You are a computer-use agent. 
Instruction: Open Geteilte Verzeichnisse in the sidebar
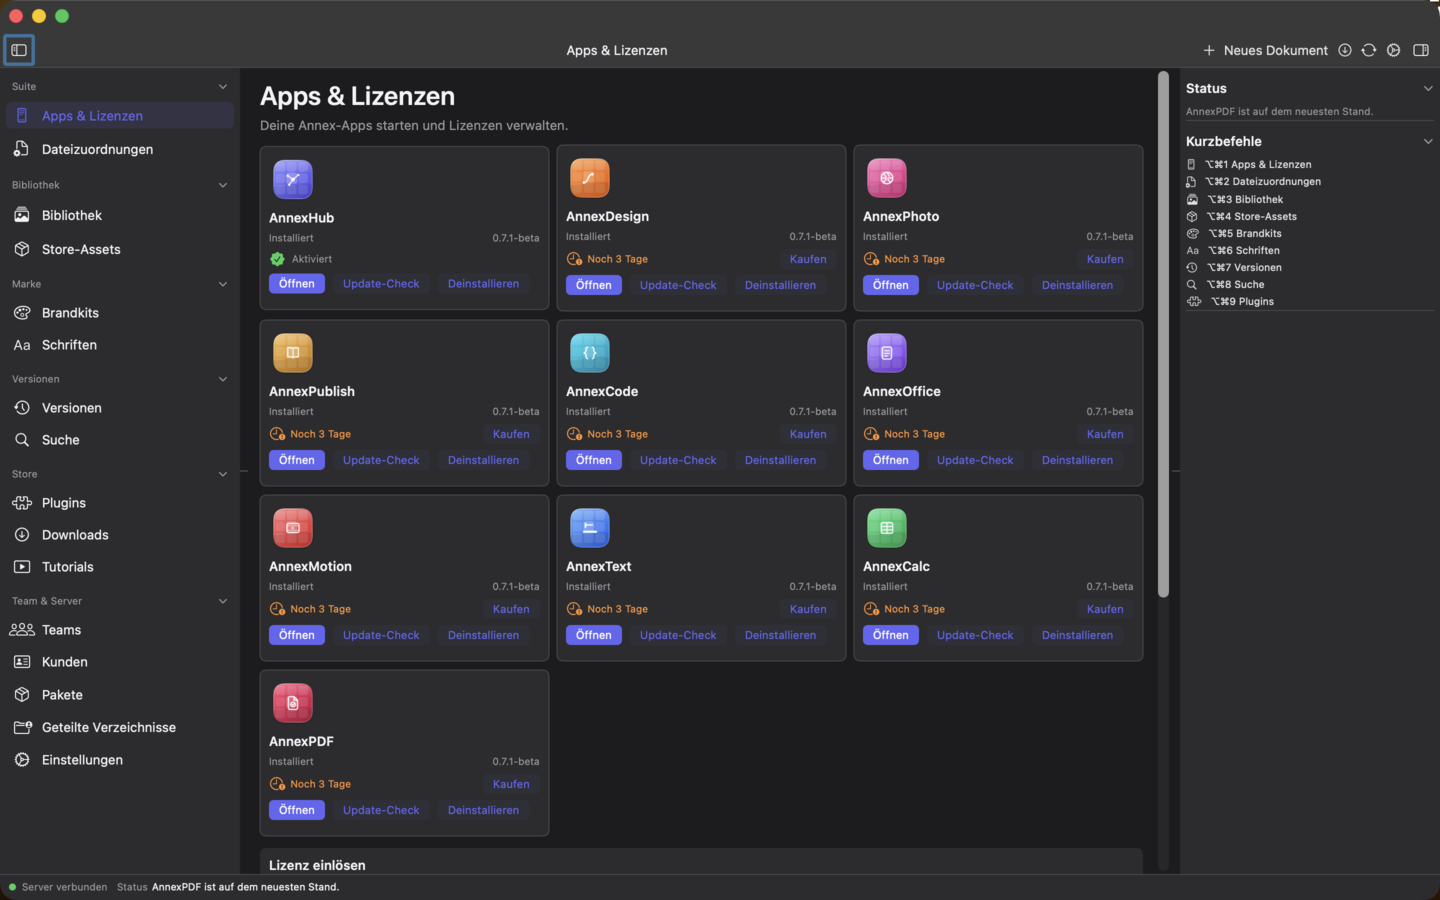pyautogui.click(x=120, y=727)
